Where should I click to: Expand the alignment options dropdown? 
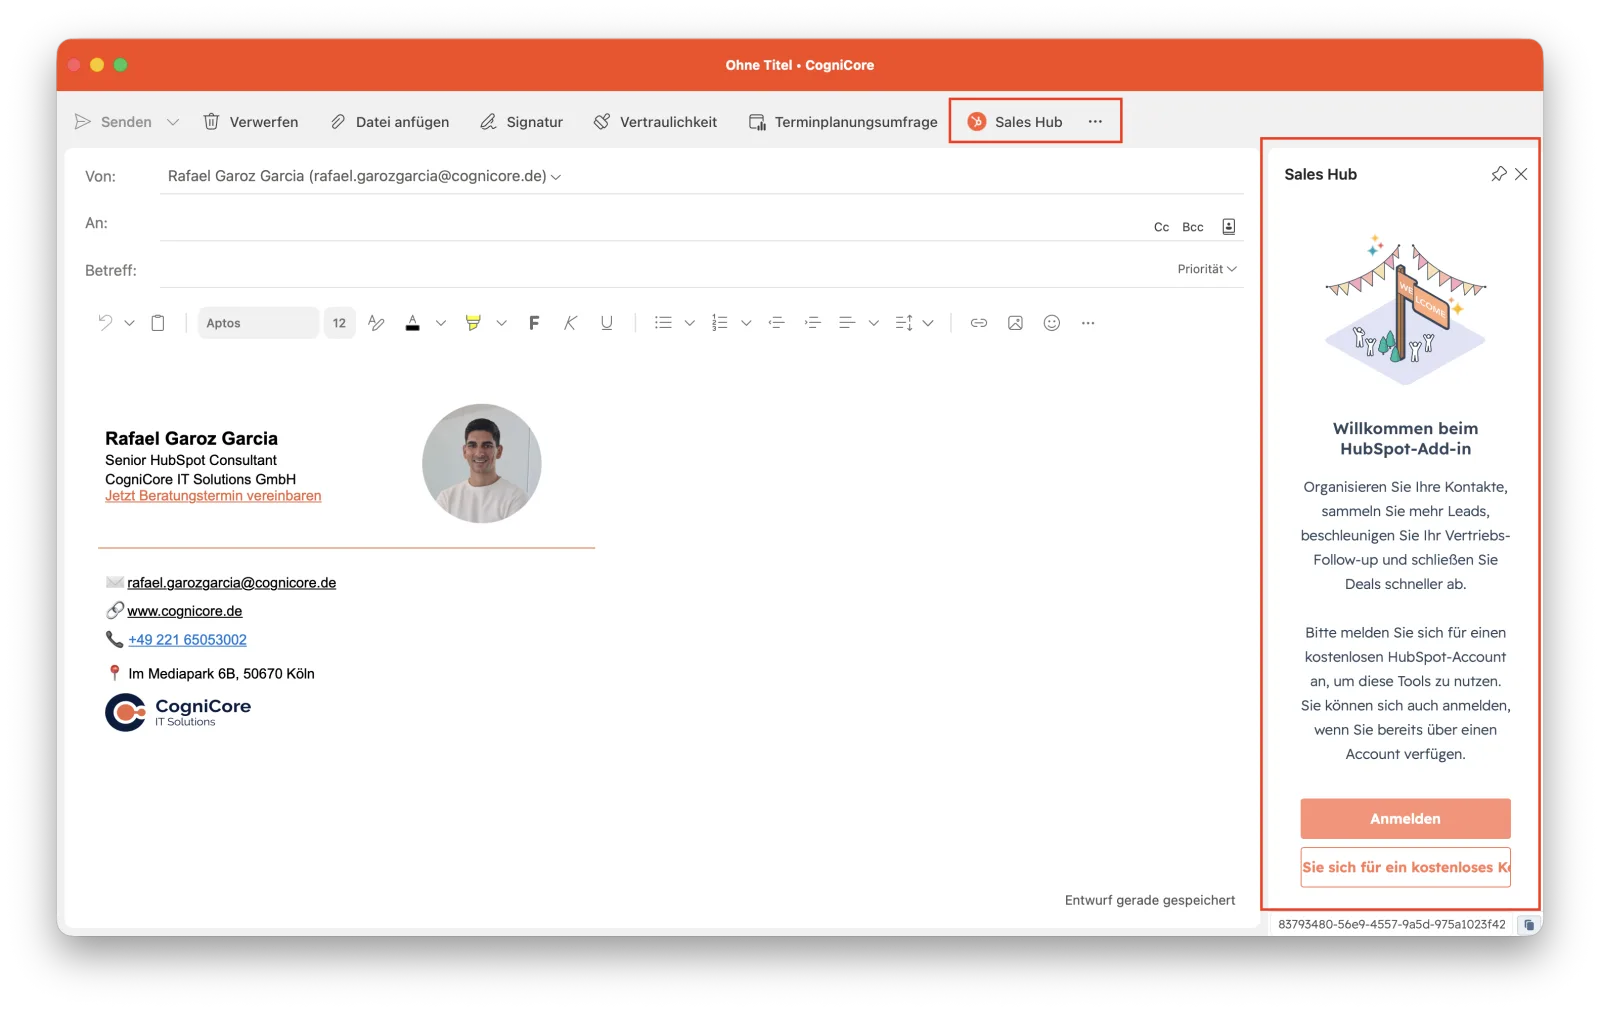click(874, 323)
